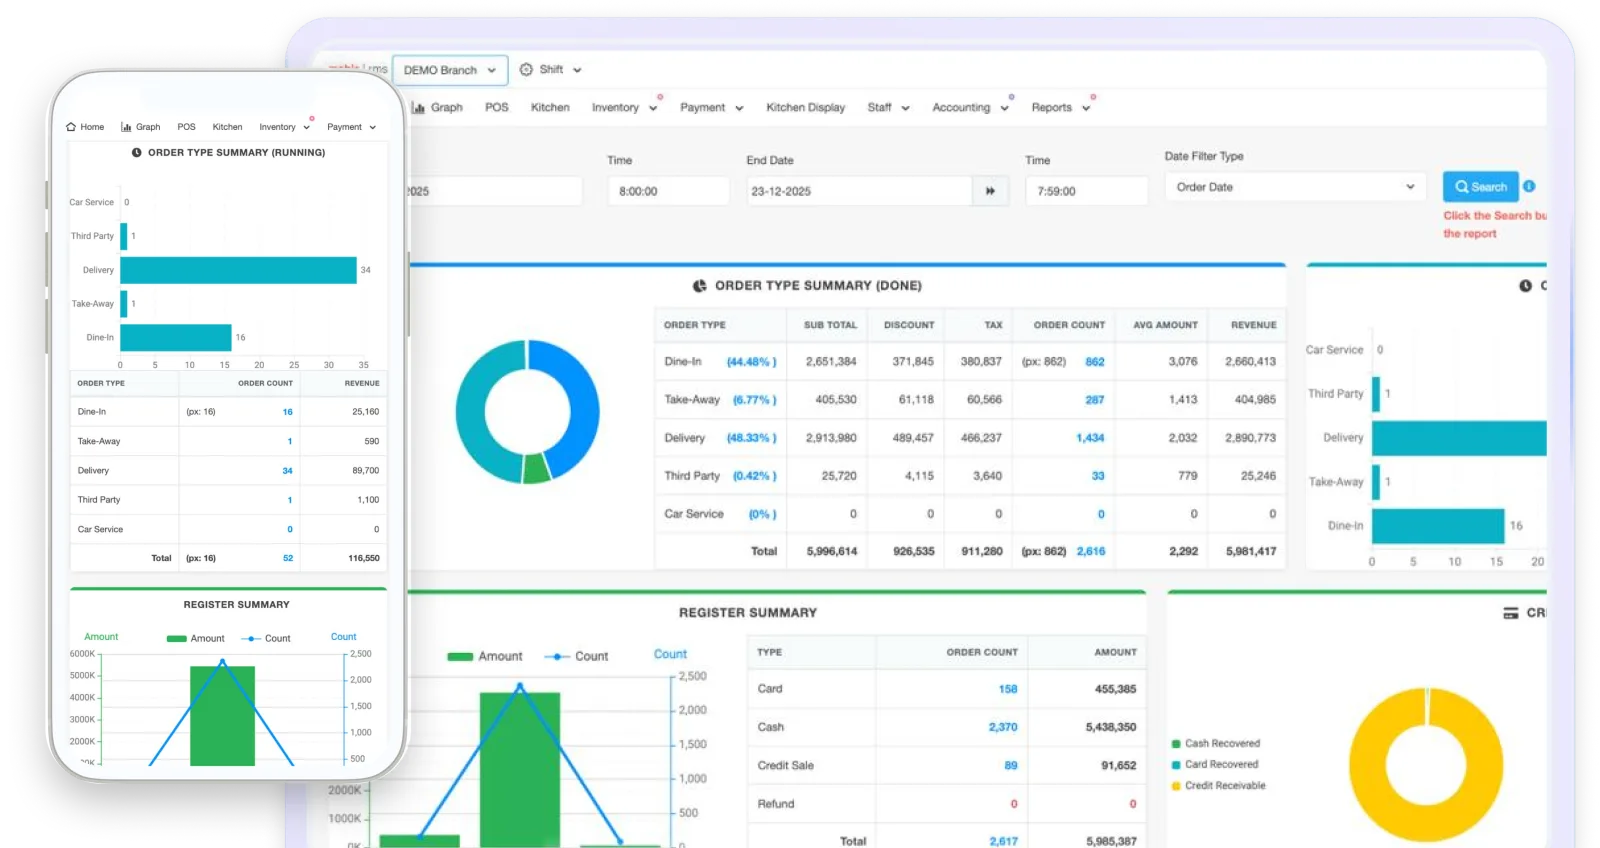The width and height of the screenshot is (1600, 848).
Task: Expand the Reports menu
Action: click(x=1061, y=108)
